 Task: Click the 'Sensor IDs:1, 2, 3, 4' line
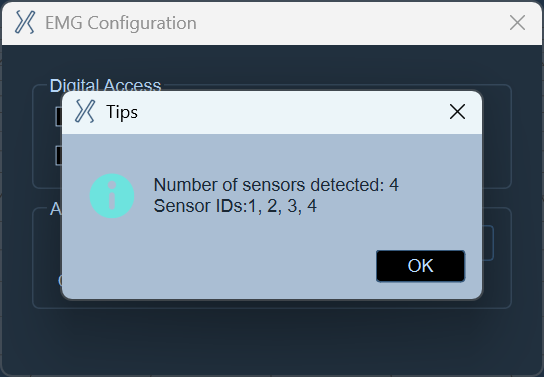pyautogui.click(x=235, y=206)
